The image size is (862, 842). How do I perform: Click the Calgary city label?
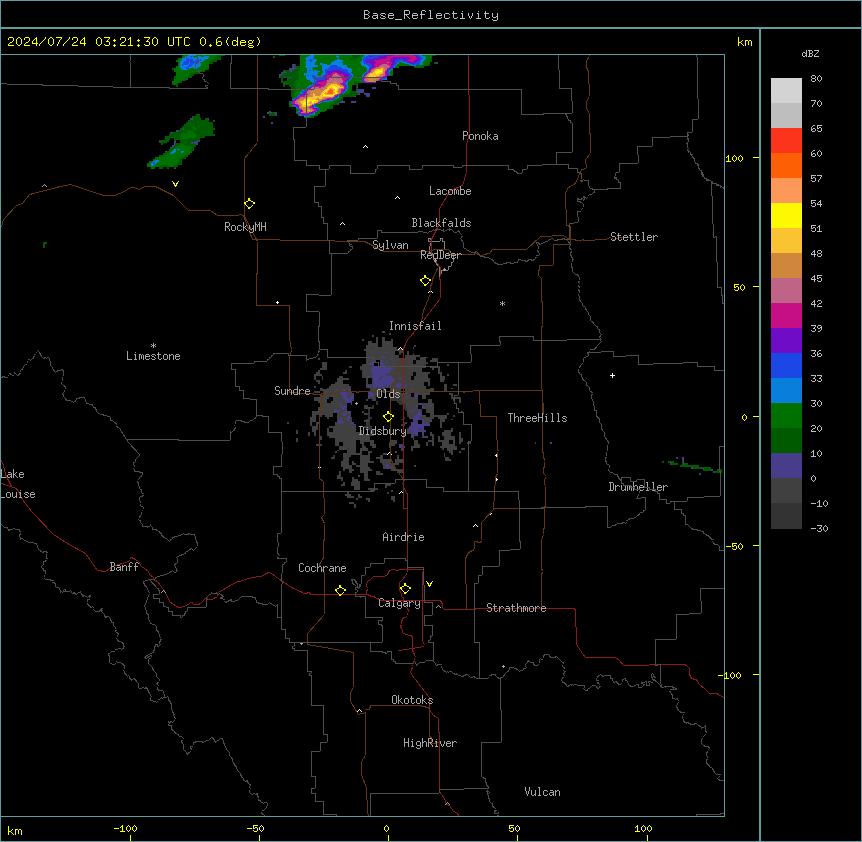[x=399, y=603]
